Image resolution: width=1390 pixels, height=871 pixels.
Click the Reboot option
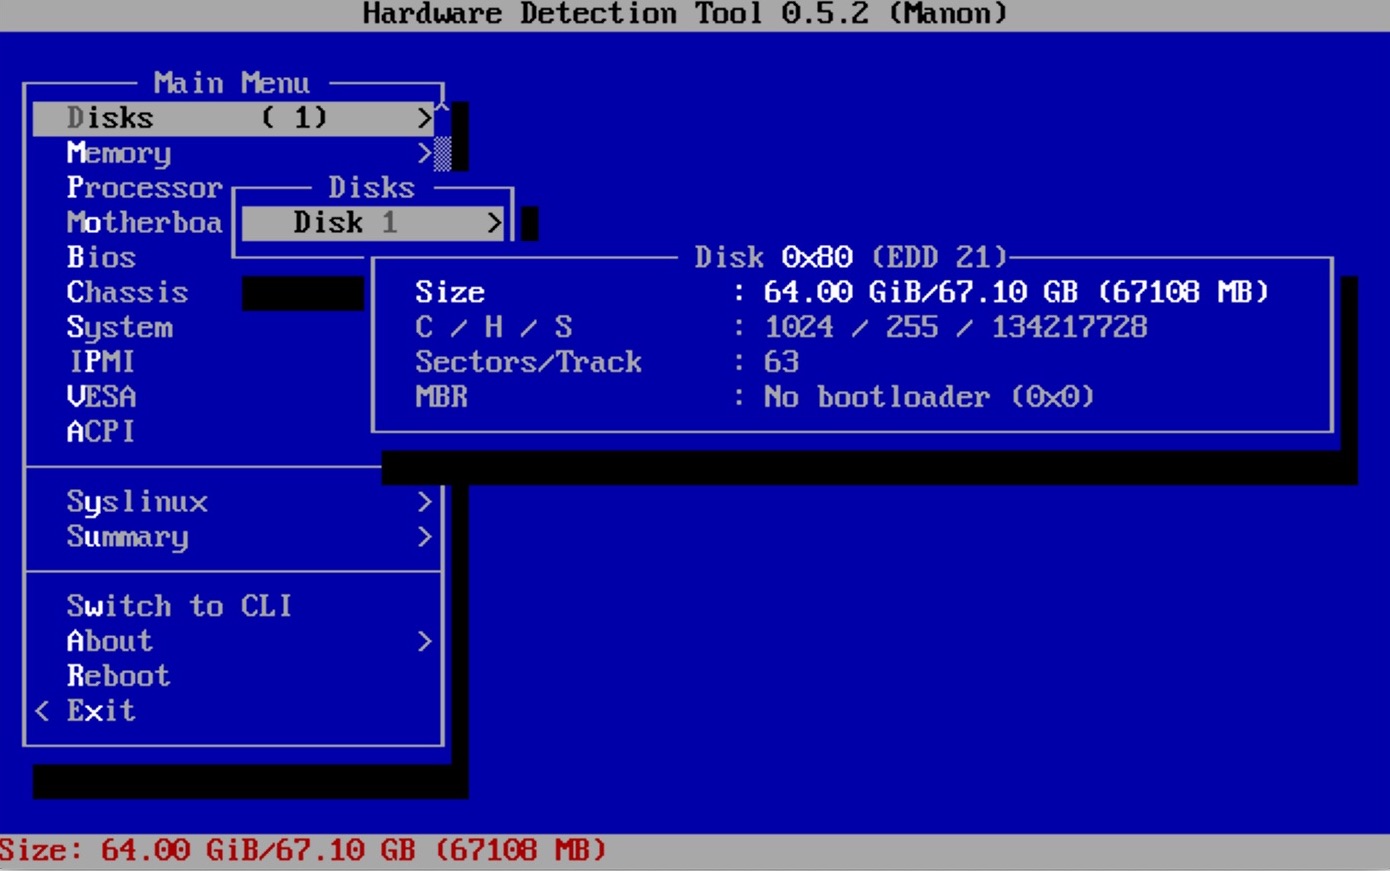(118, 676)
